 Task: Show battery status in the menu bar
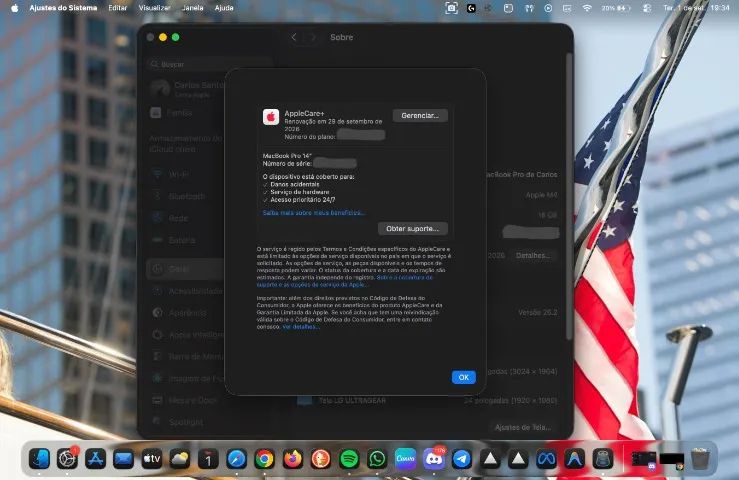616,8
